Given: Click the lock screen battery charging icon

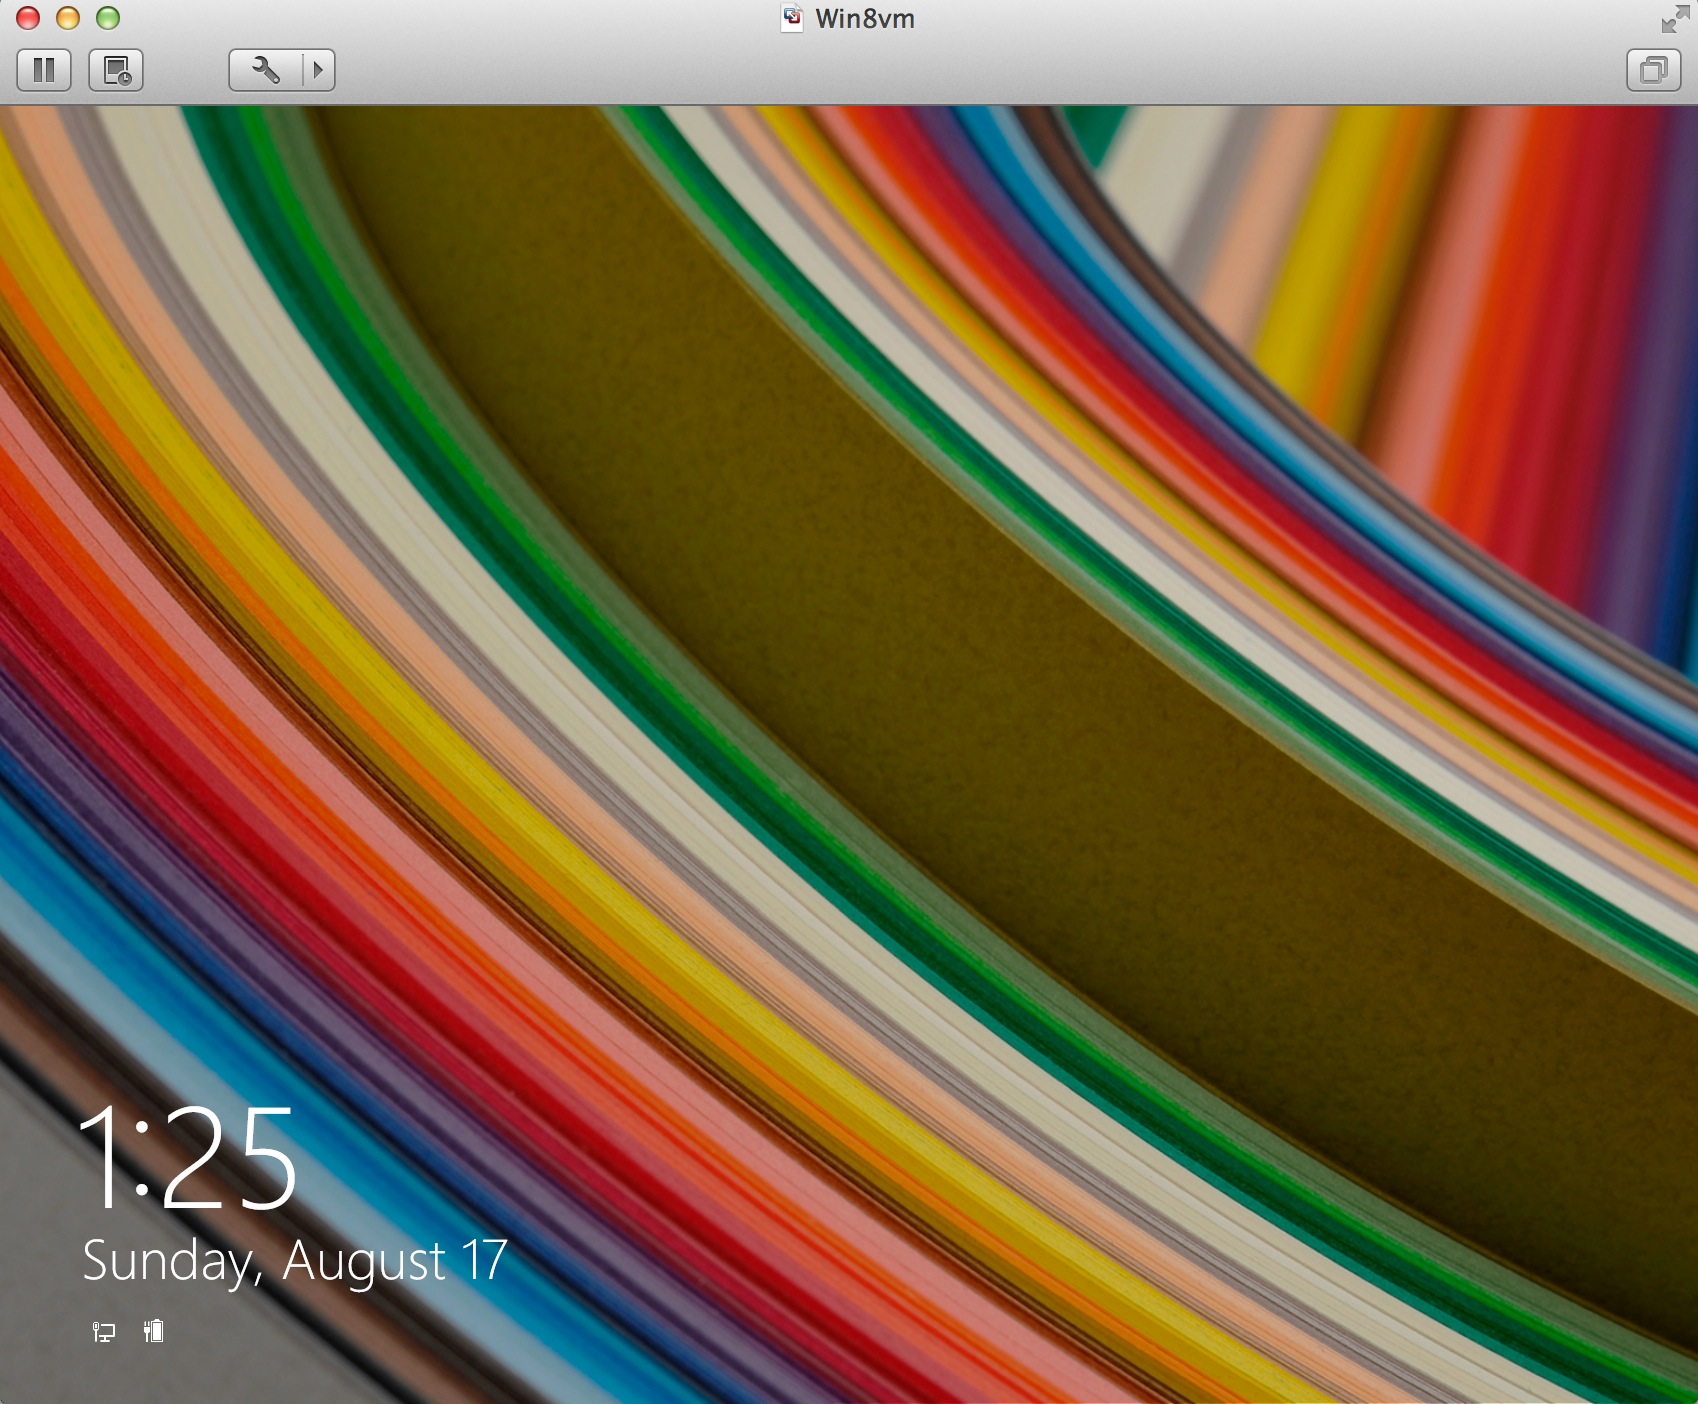Looking at the screenshot, I should [x=153, y=1331].
